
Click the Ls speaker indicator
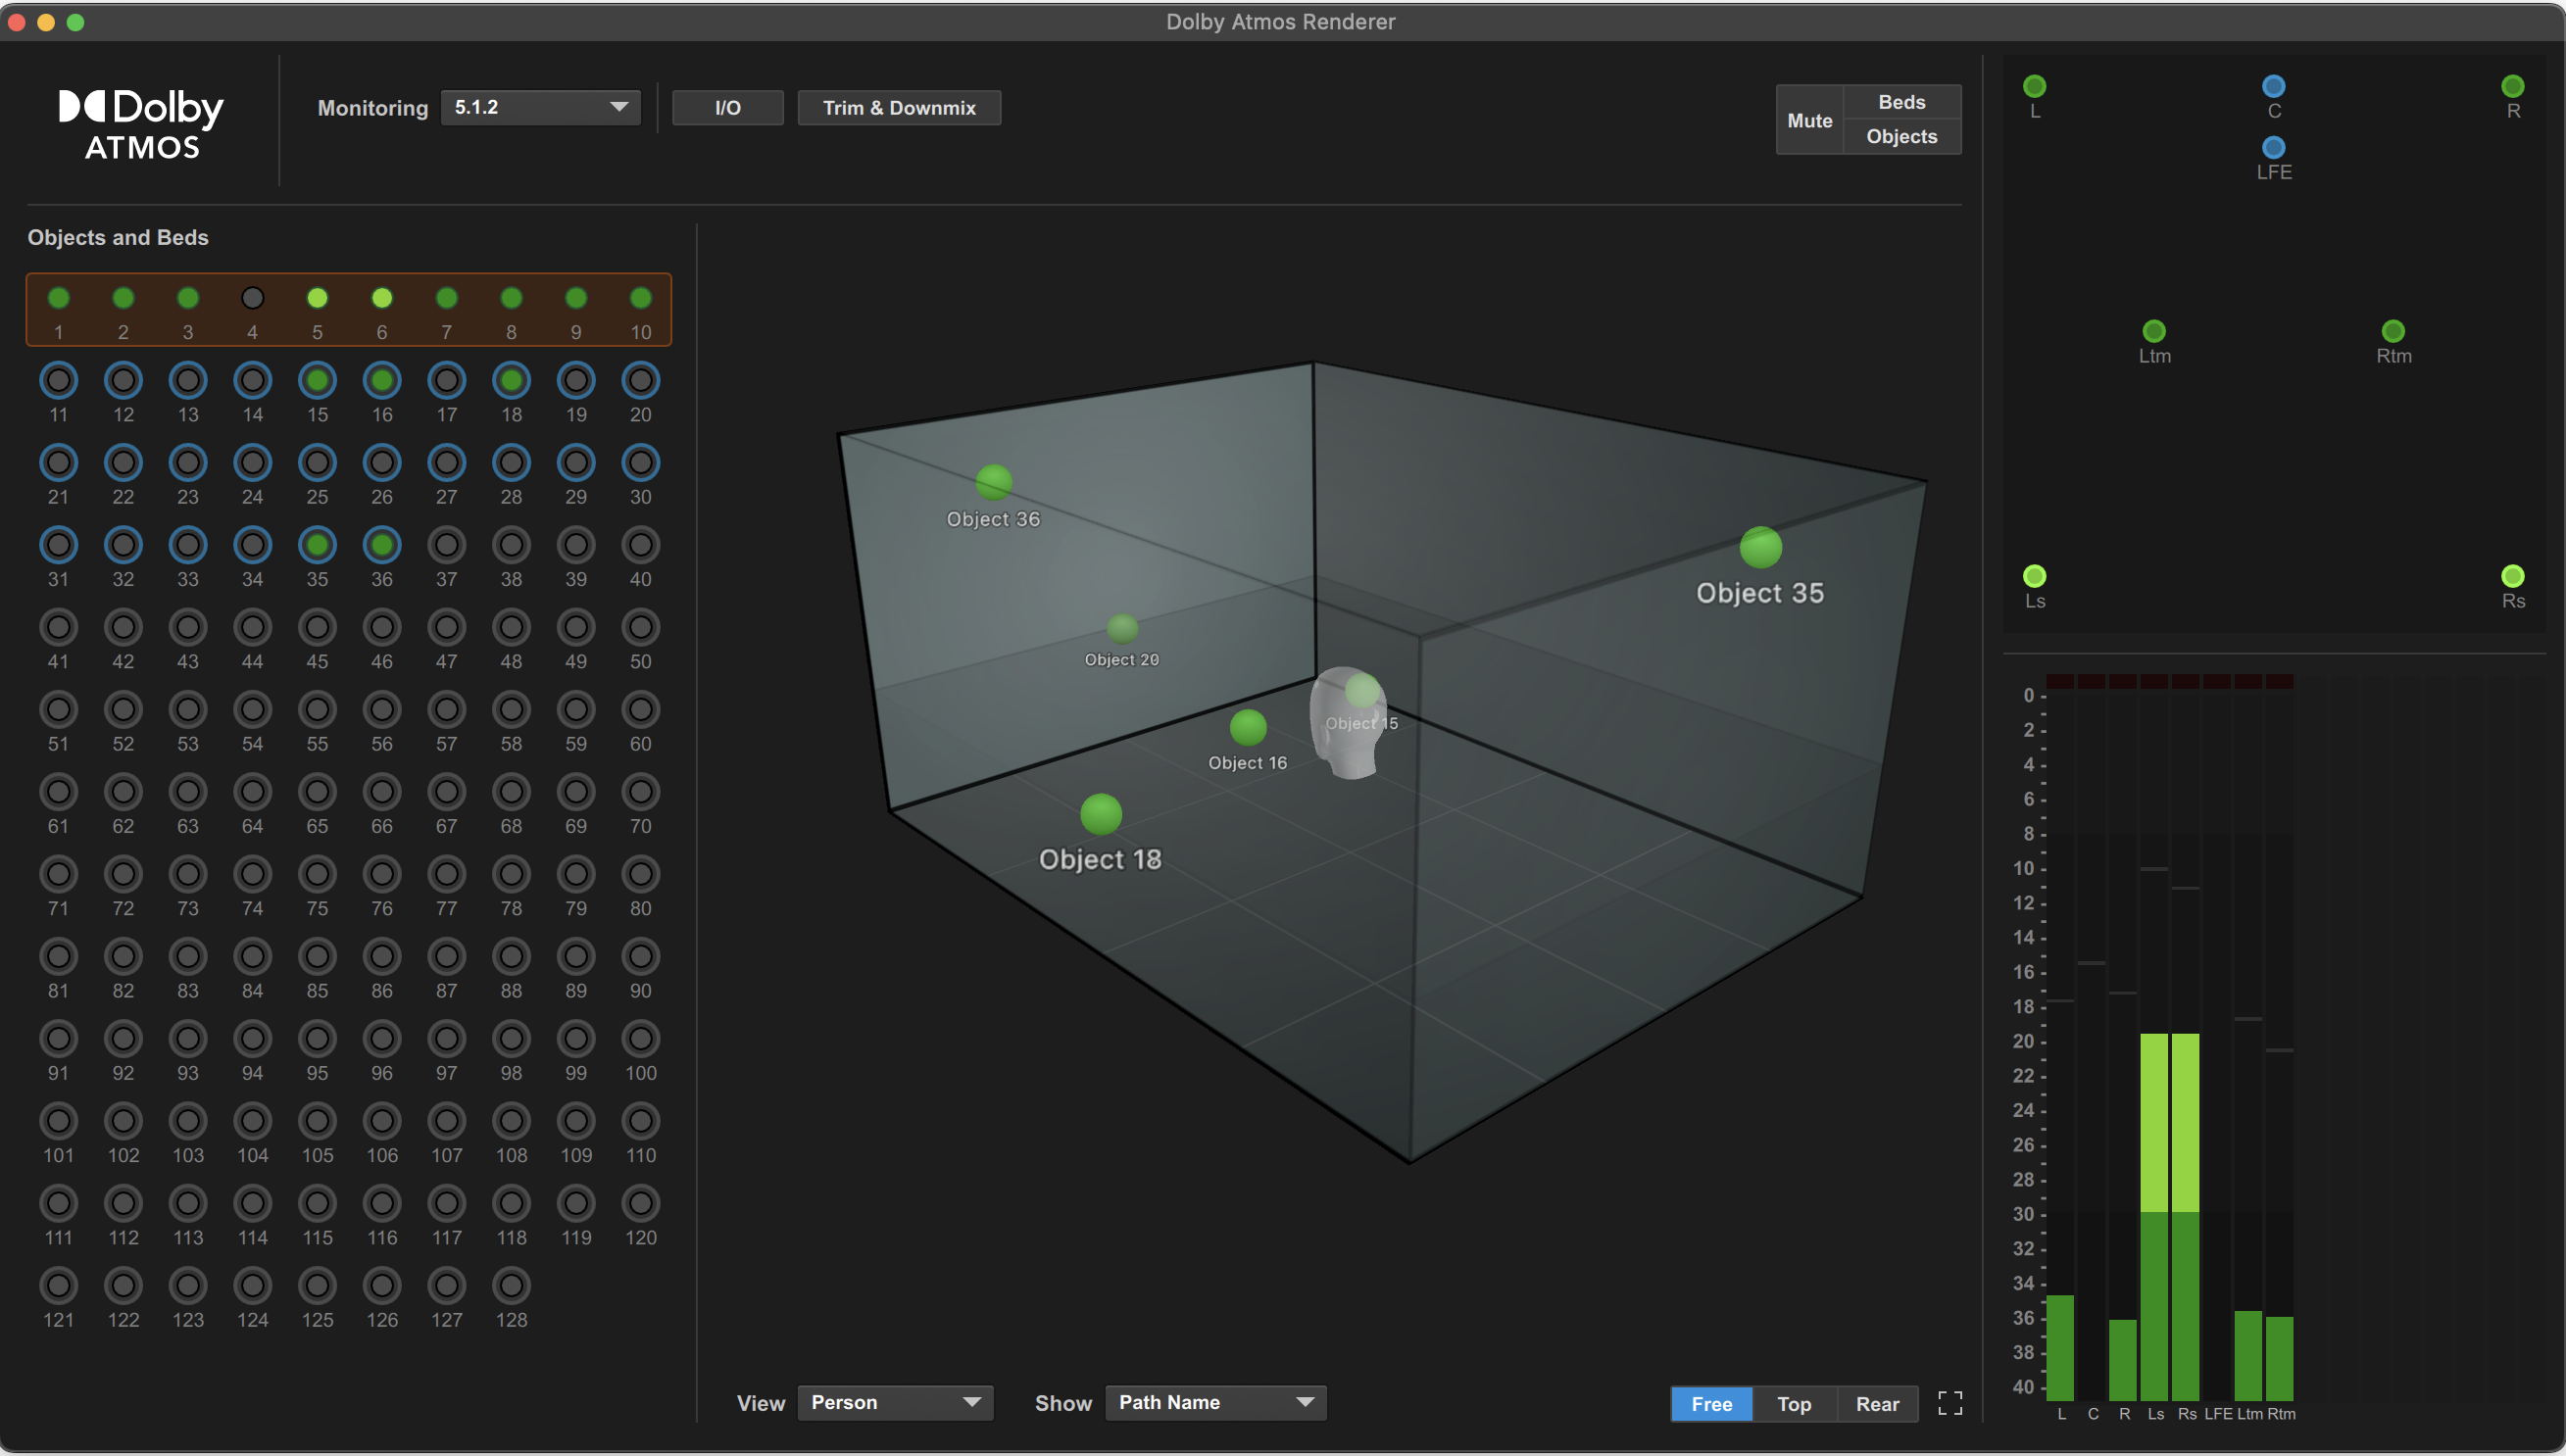(x=2034, y=576)
